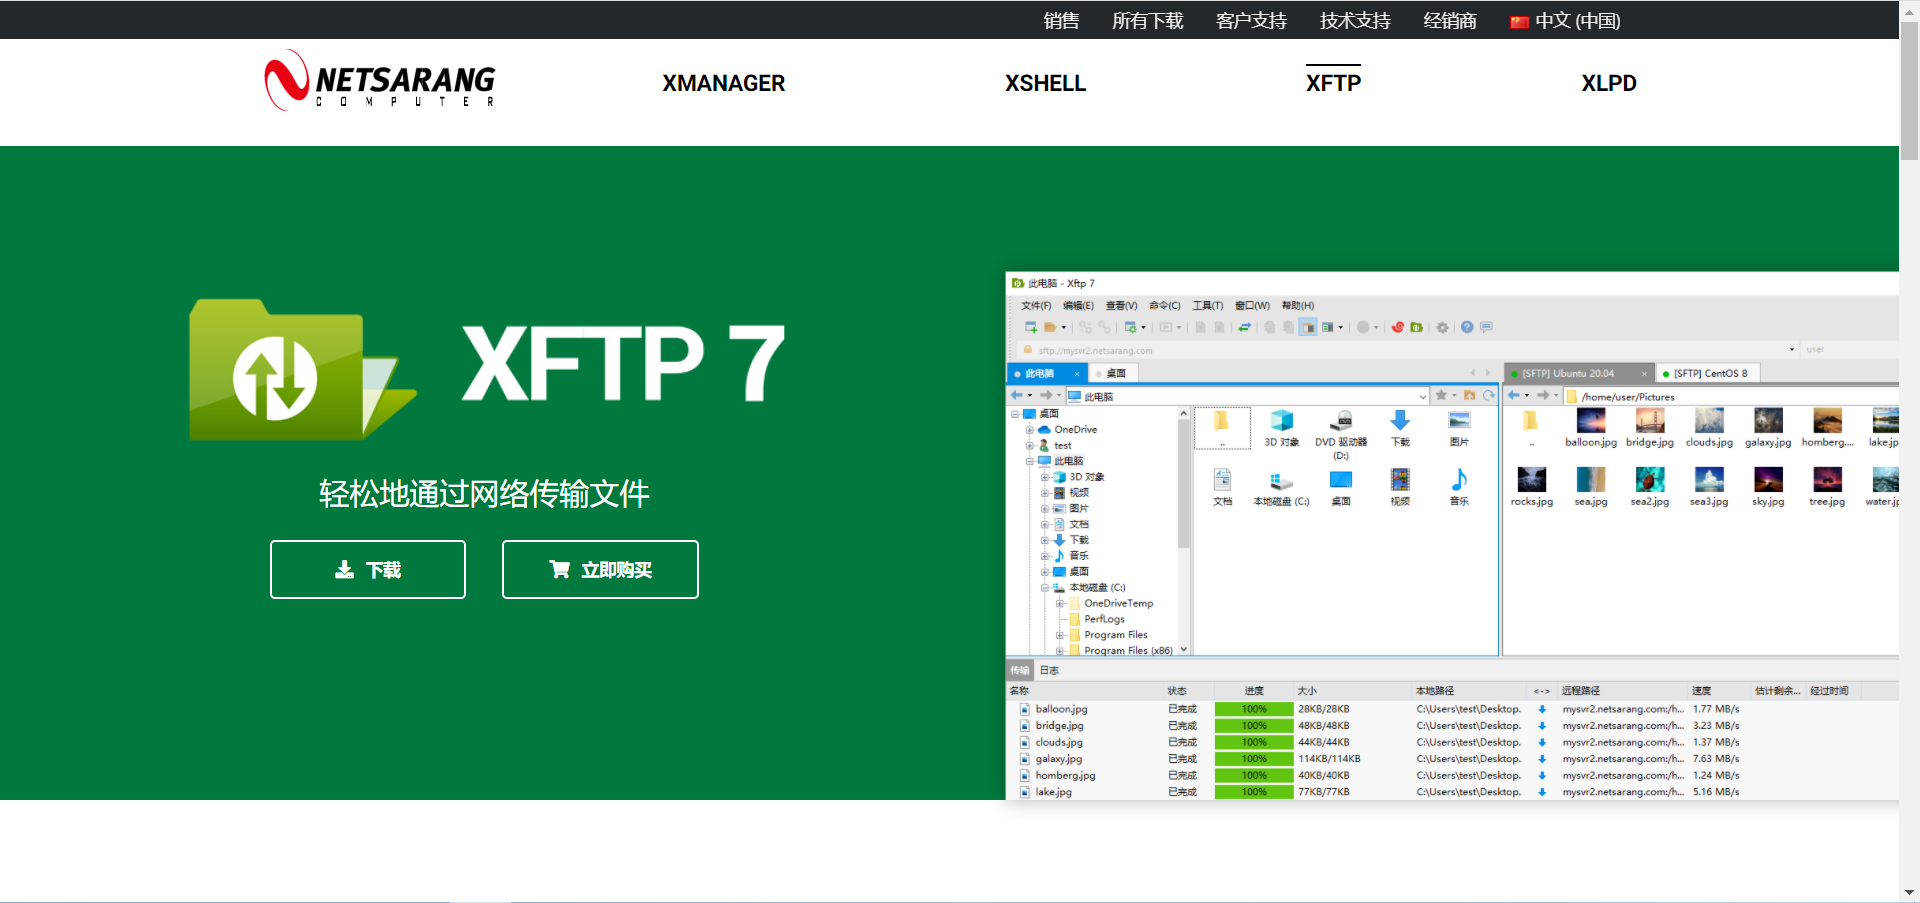Click the gear options toolbar icon
The image size is (1920, 903).
pos(1442,327)
